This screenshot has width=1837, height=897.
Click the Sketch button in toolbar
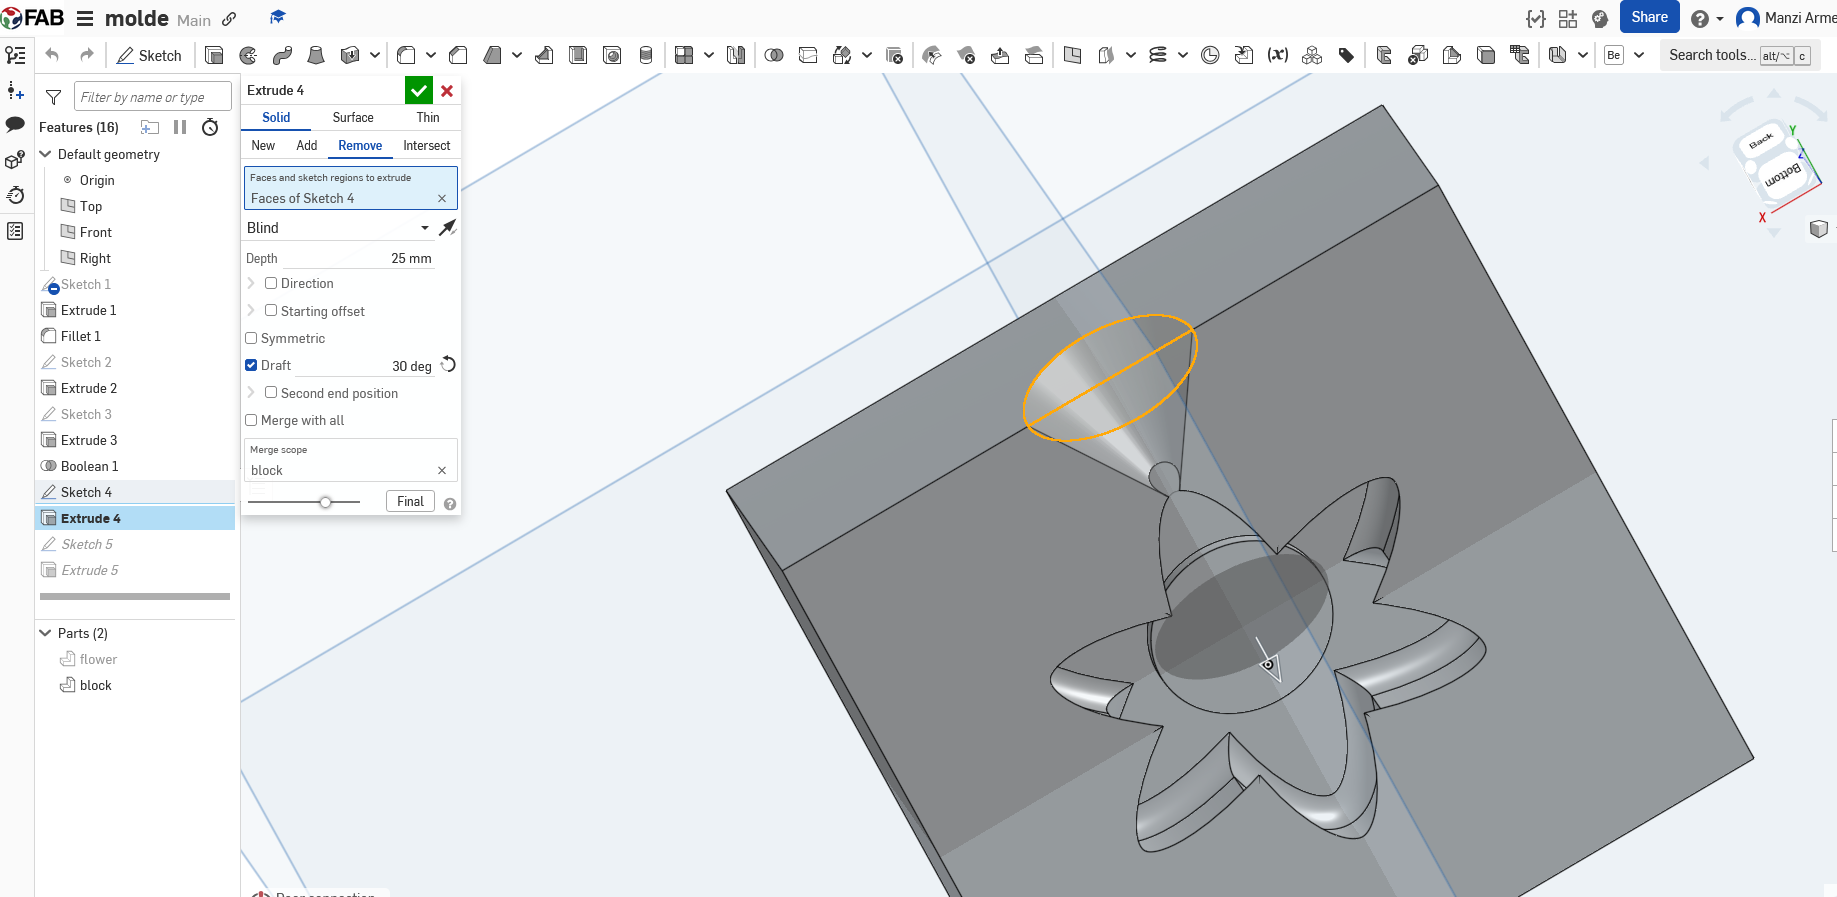click(x=149, y=55)
